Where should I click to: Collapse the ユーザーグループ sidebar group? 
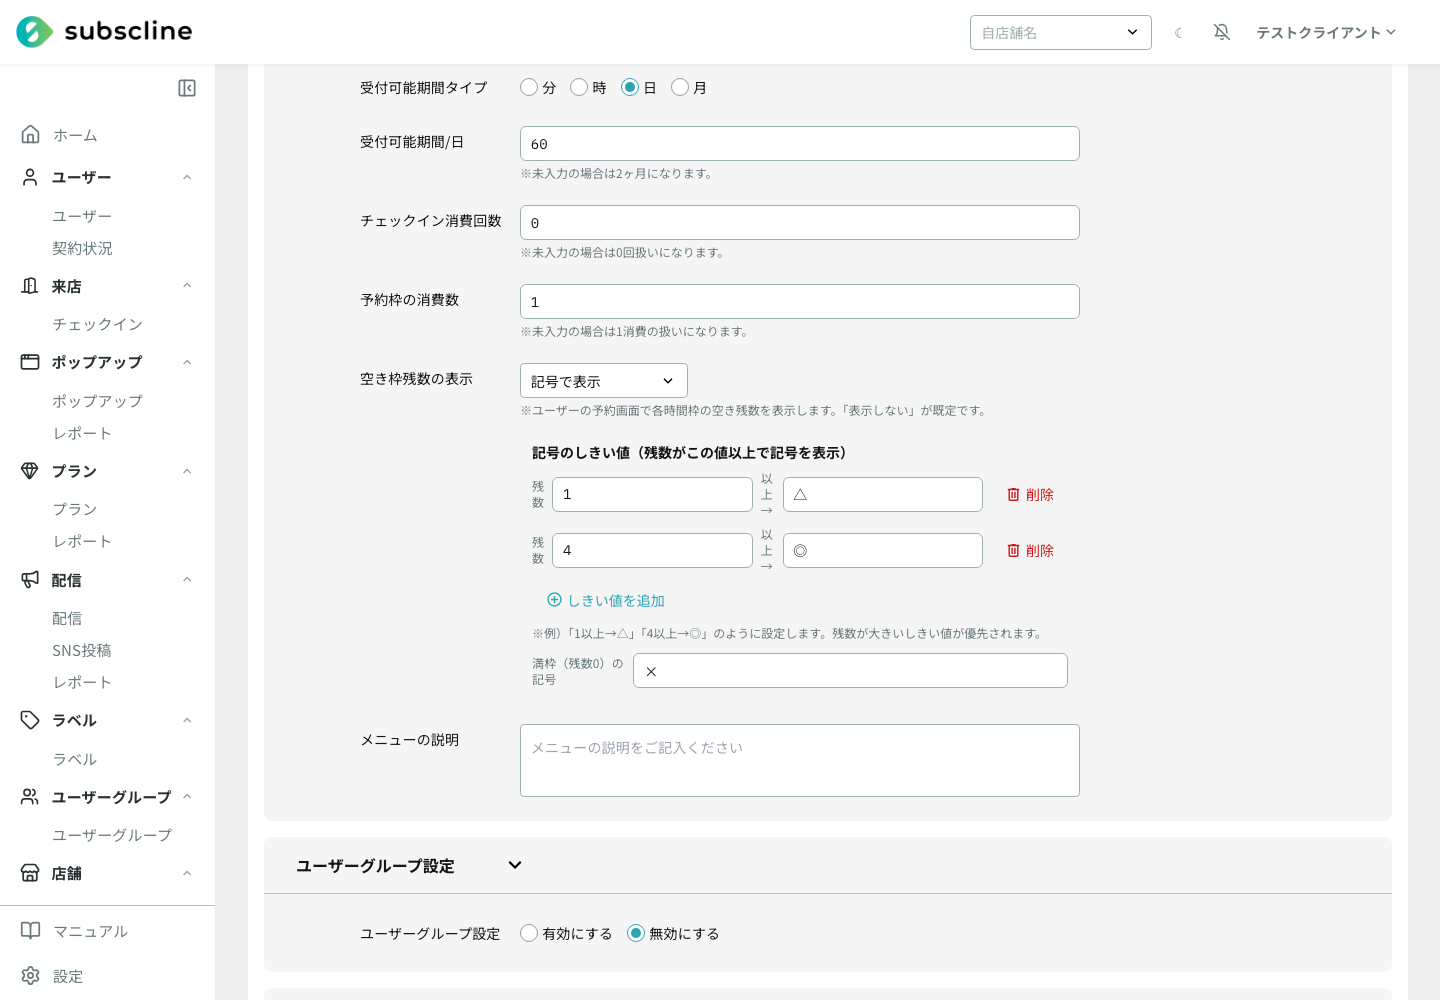(x=187, y=797)
